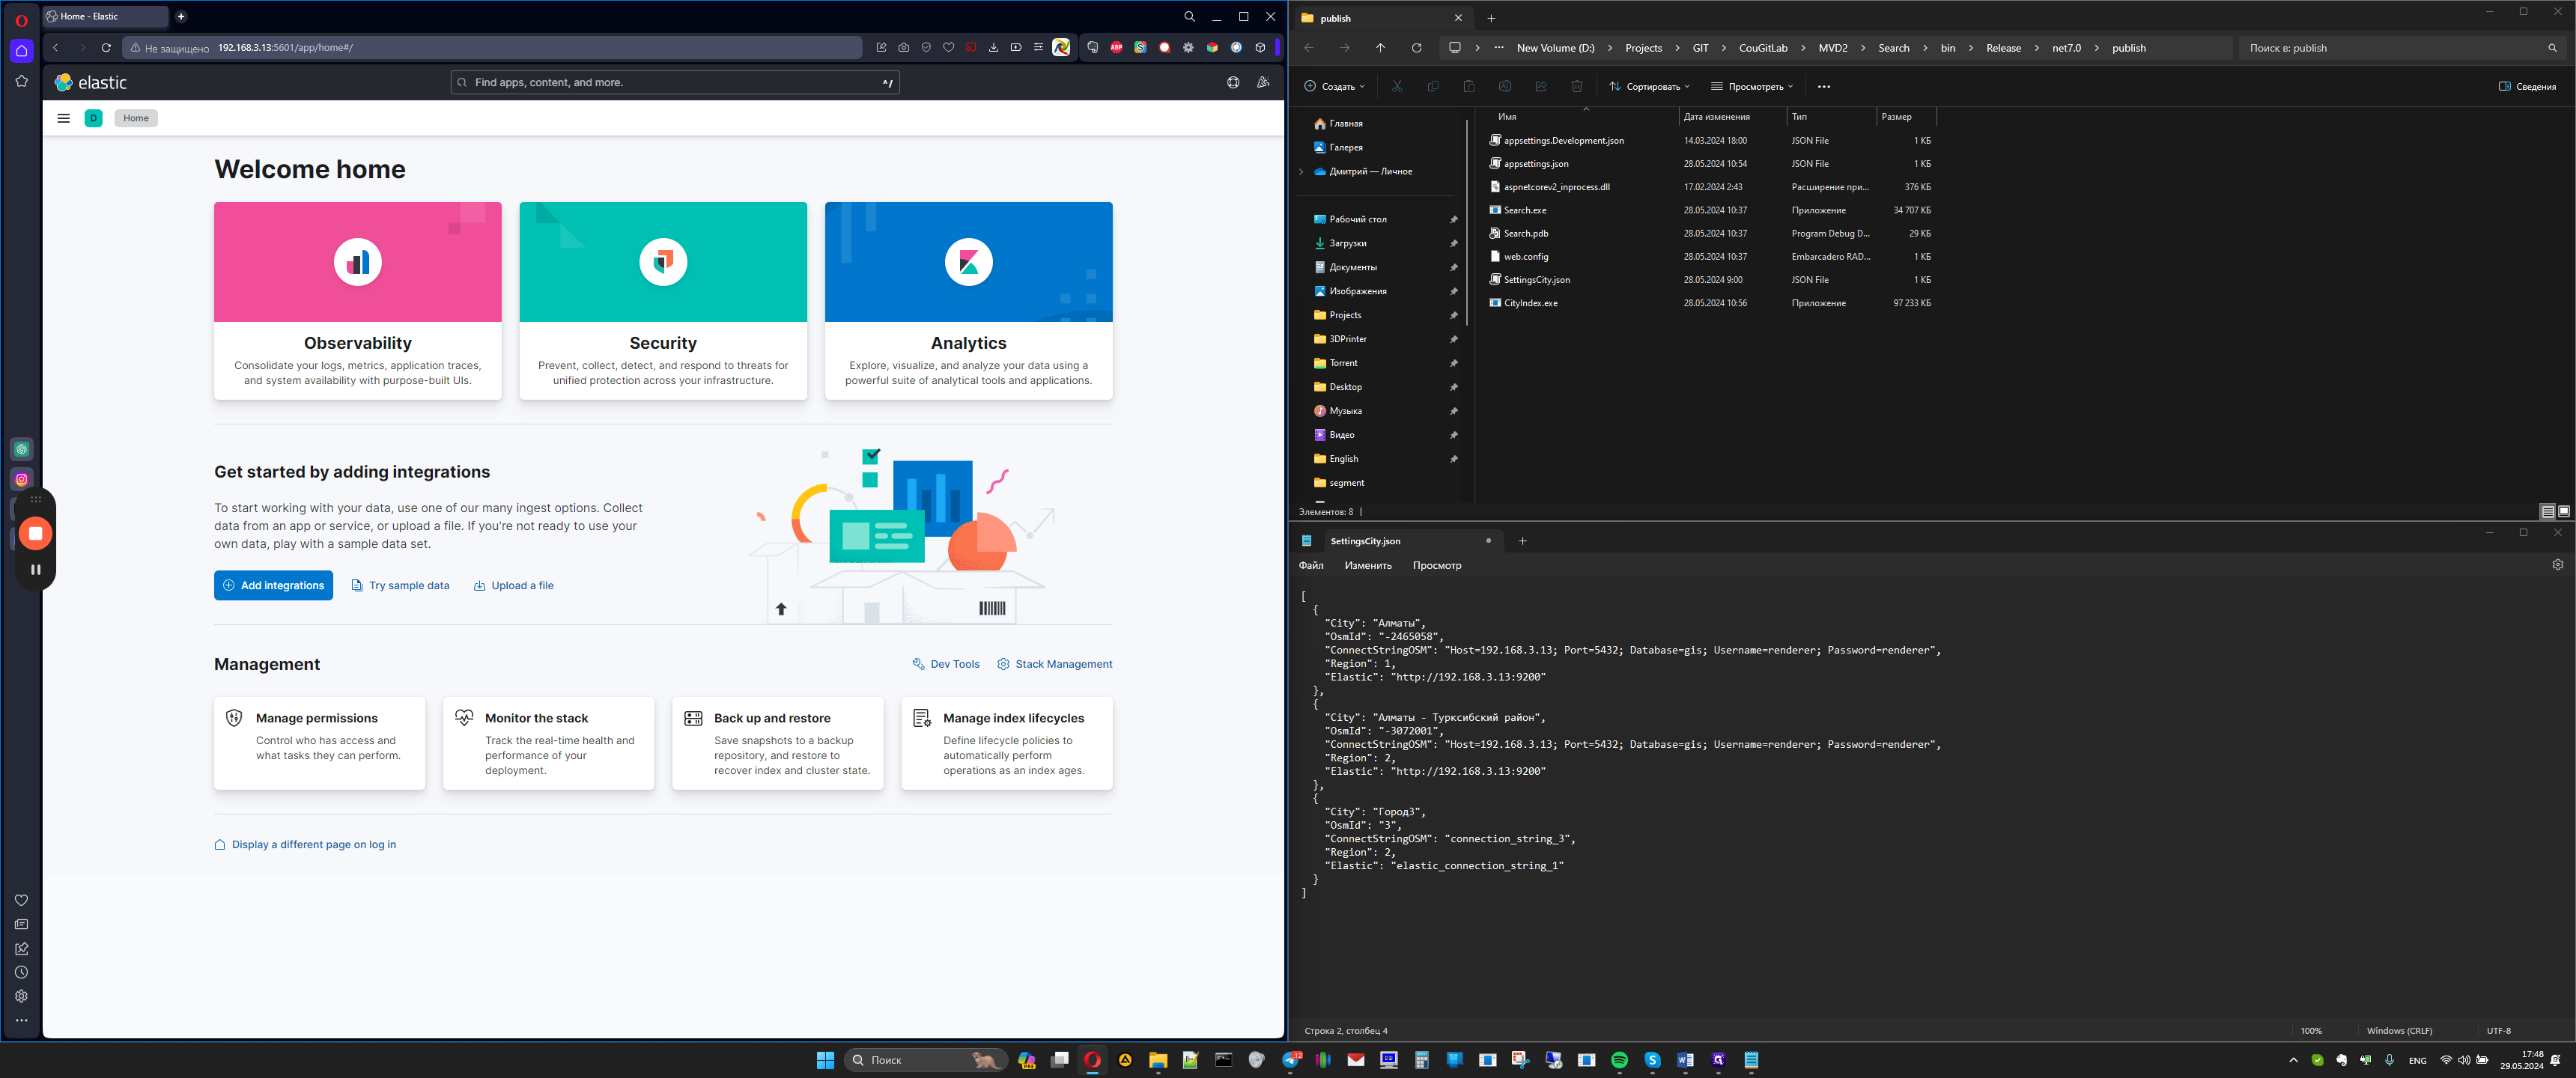Image resolution: width=2576 pixels, height=1078 pixels.
Task: Open Notepad settings gear icon
Action: pyautogui.click(x=2557, y=565)
